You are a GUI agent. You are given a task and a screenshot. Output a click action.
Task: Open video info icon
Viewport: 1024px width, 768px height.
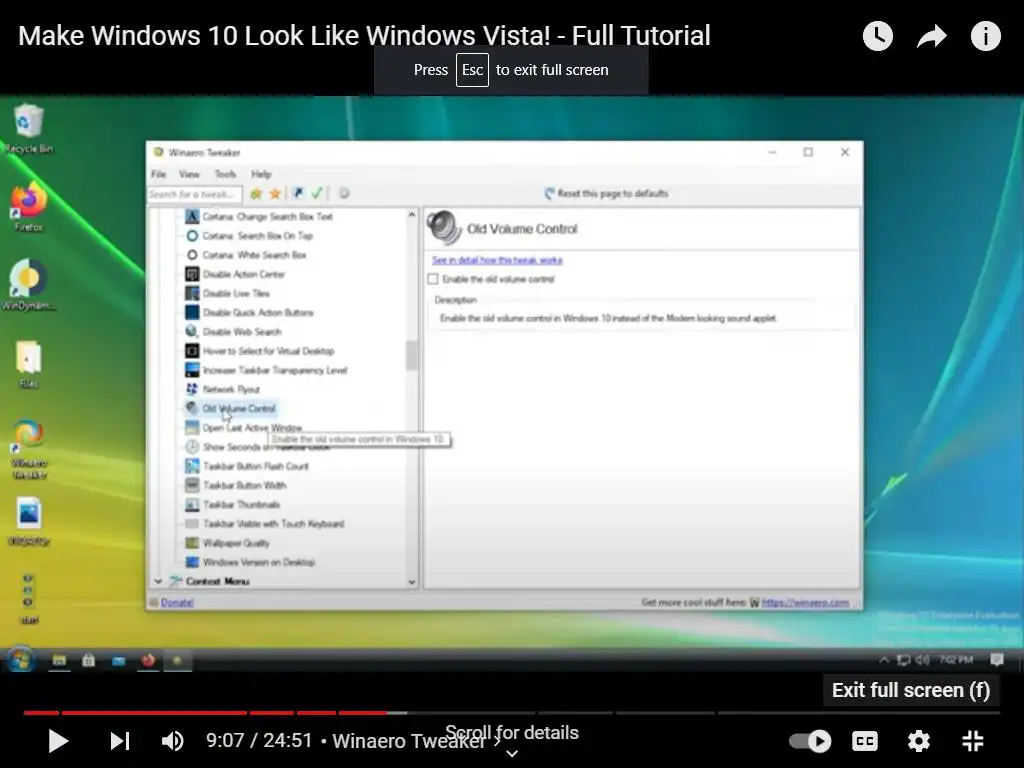click(985, 36)
